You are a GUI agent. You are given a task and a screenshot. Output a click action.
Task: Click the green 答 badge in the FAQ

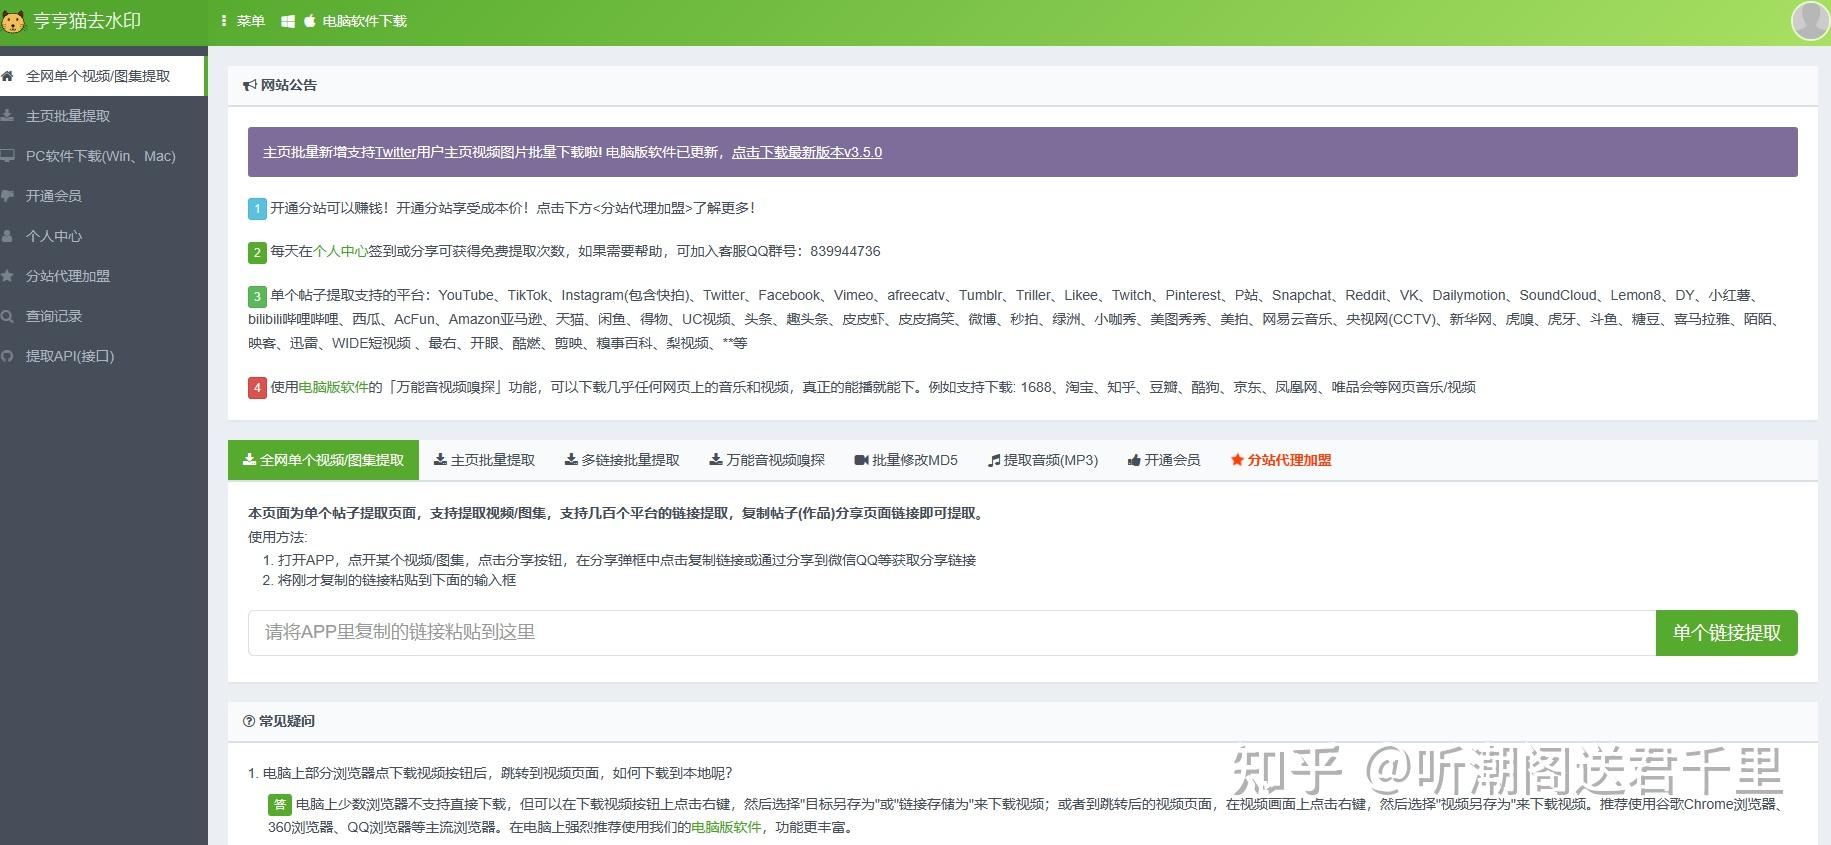(x=279, y=804)
